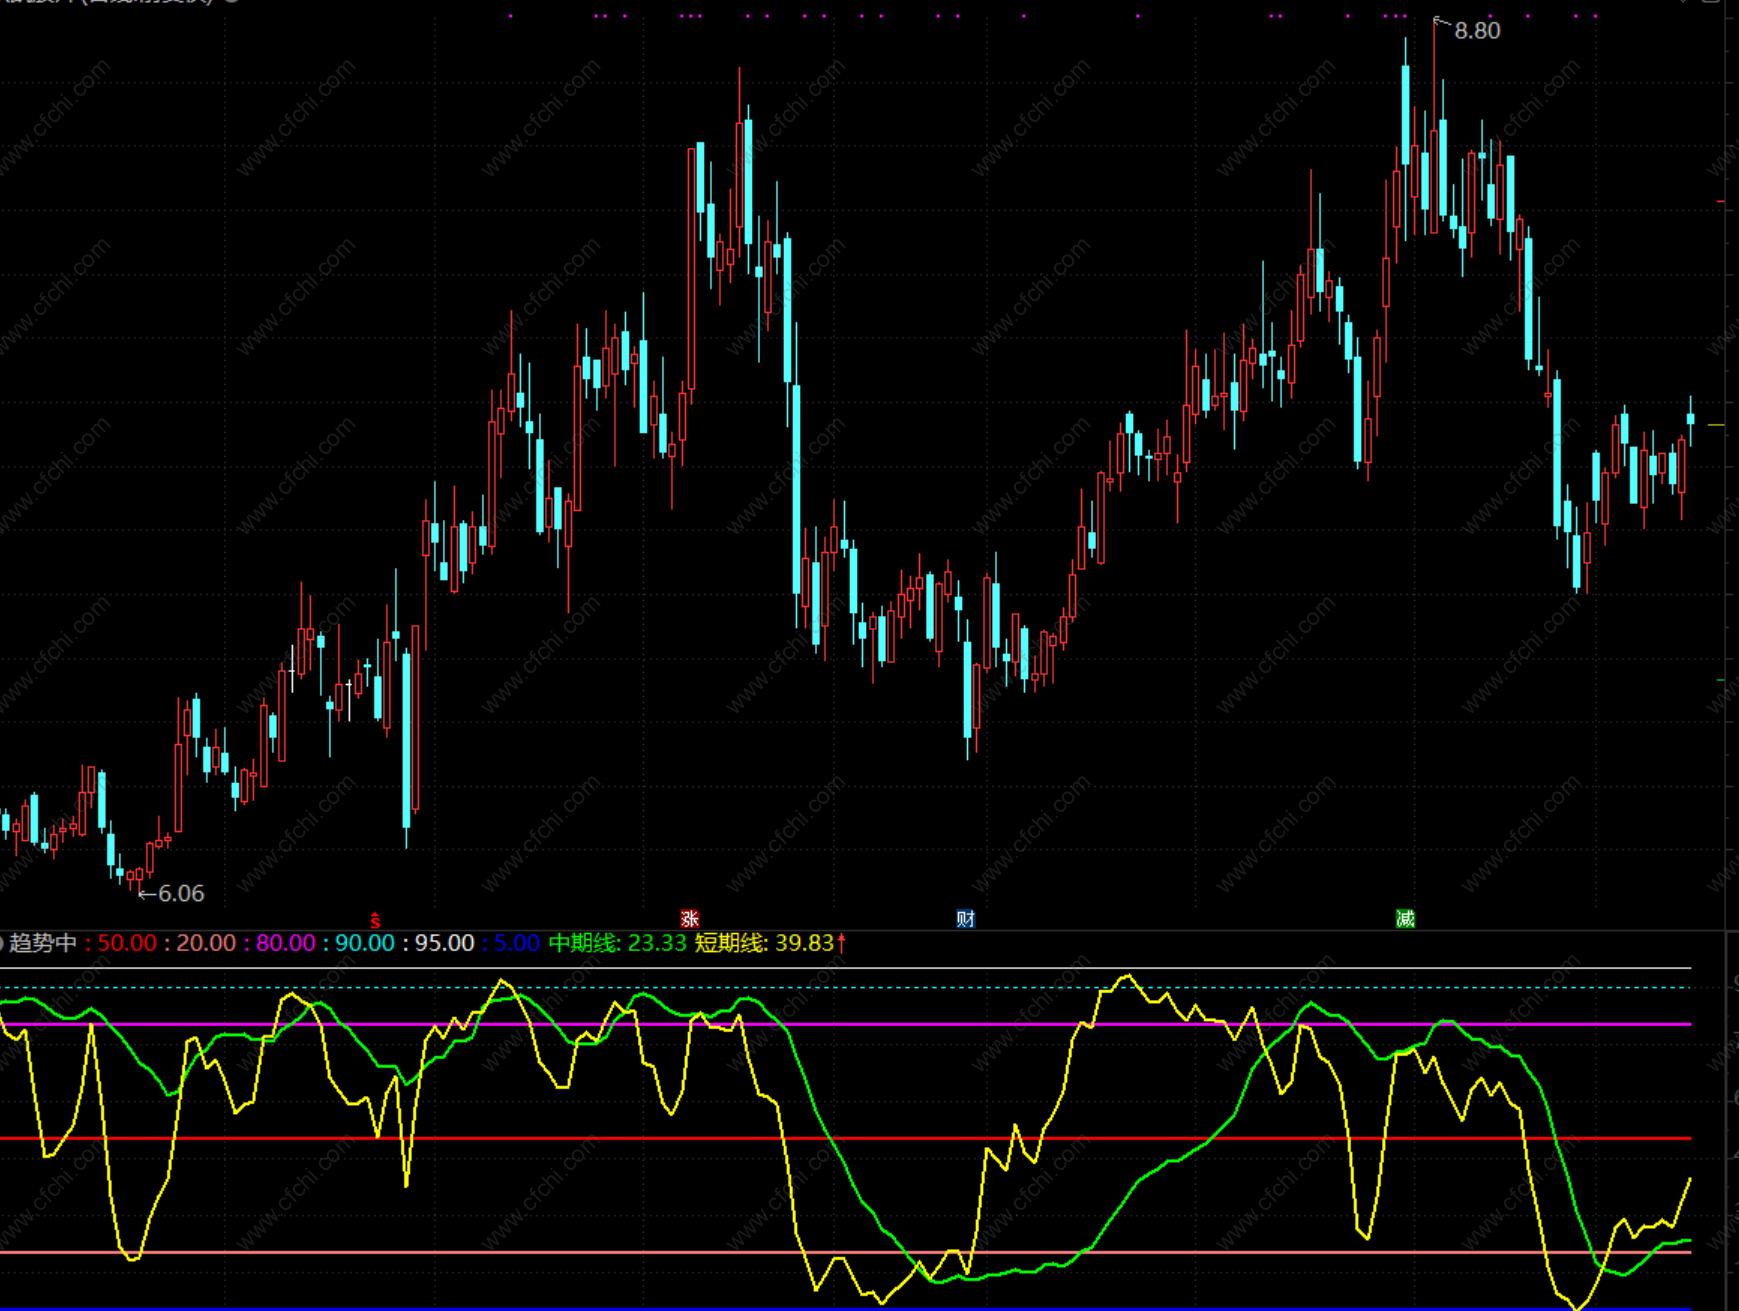Select the 6.06 low price label

click(181, 893)
